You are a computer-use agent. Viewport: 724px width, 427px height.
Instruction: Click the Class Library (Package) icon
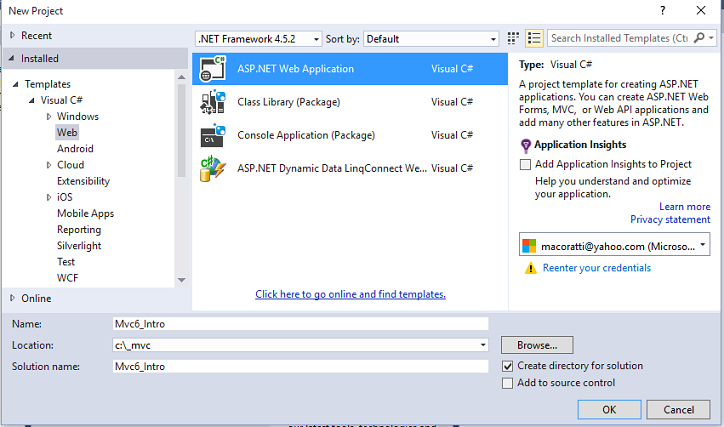213,102
